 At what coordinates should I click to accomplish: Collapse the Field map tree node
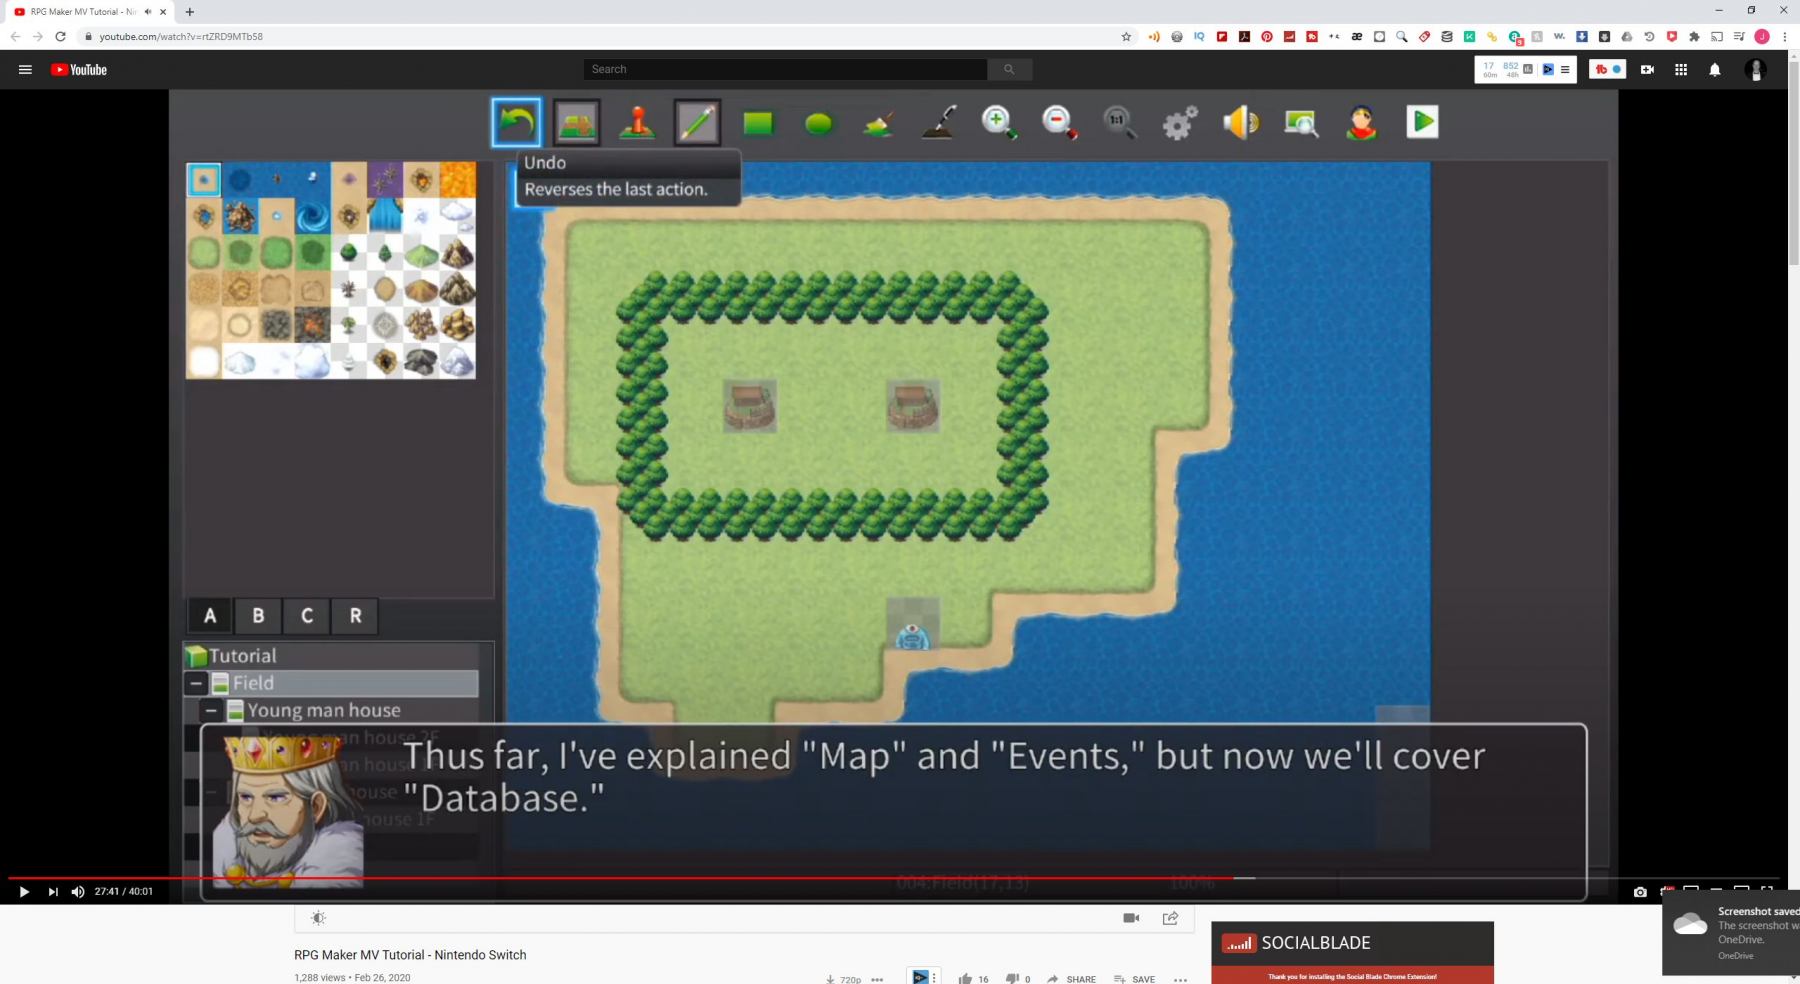[196, 683]
